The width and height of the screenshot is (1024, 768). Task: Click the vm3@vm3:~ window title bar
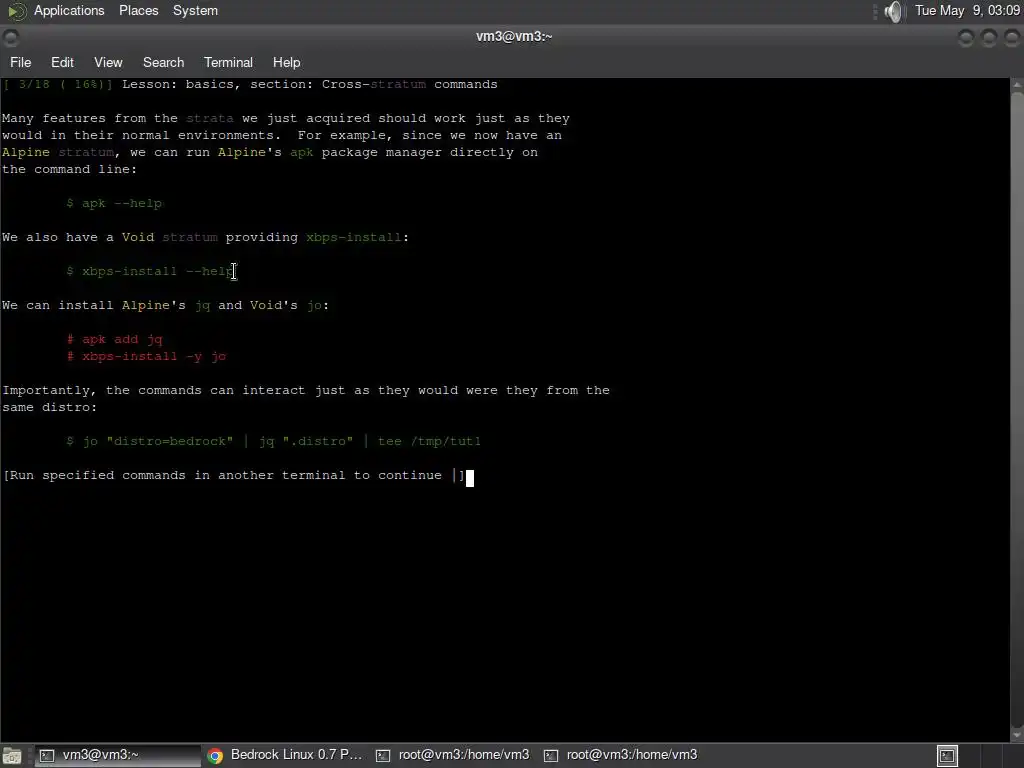click(513, 37)
